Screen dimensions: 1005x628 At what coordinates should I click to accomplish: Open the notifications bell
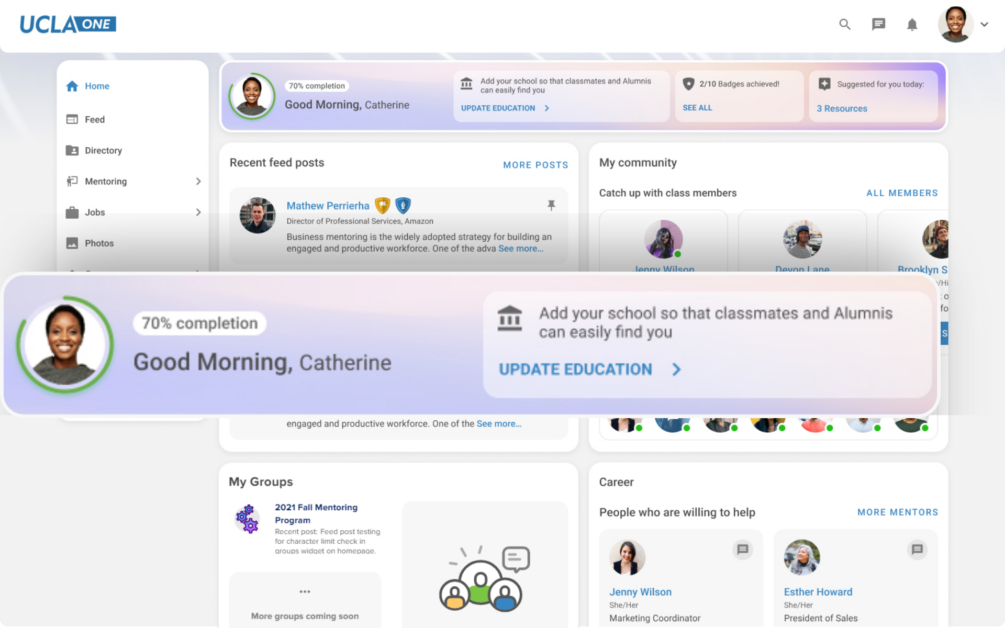pos(911,24)
